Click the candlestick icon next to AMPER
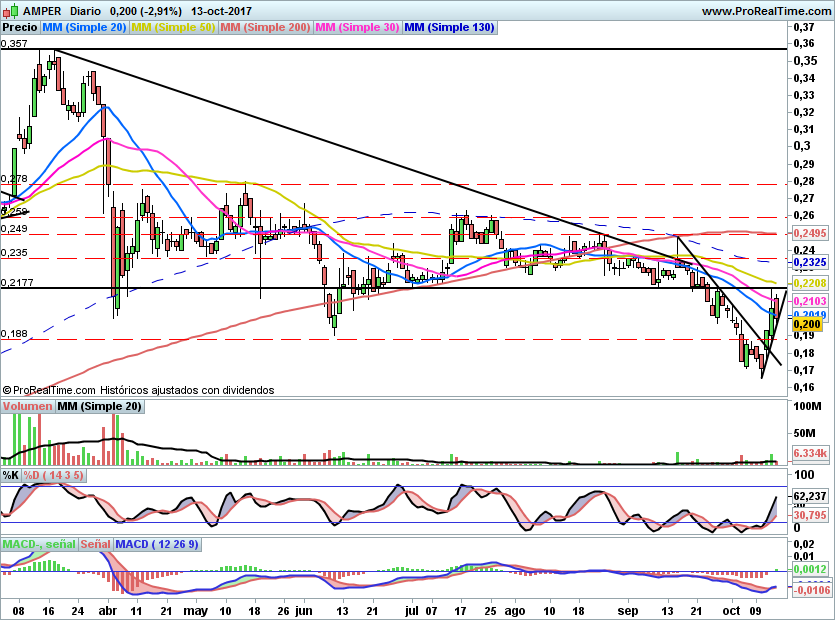 (x=10, y=11)
